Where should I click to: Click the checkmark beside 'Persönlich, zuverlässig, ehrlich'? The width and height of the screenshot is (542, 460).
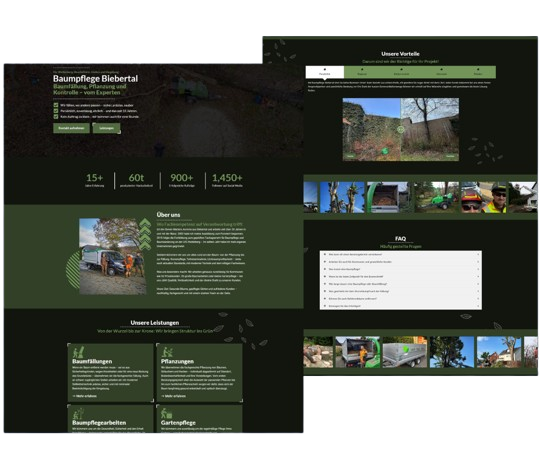[x=56, y=111]
